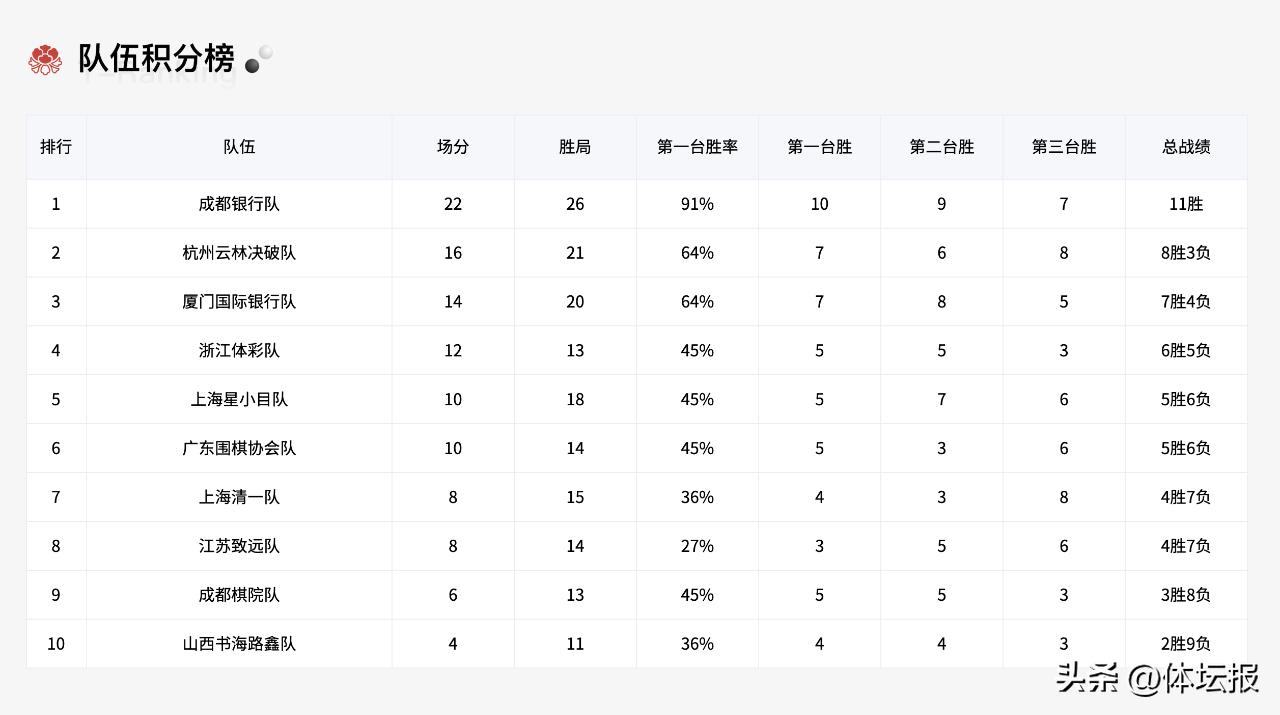Click the black and white Go stones icon
The image size is (1280, 715).
click(259, 59)
